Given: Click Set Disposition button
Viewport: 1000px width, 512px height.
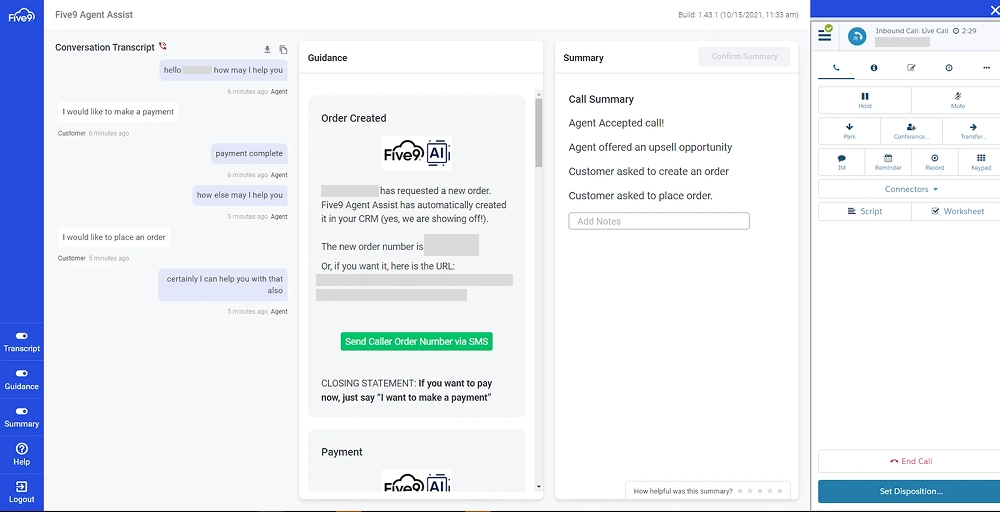Looking at the screenshot, I should 911,492.
